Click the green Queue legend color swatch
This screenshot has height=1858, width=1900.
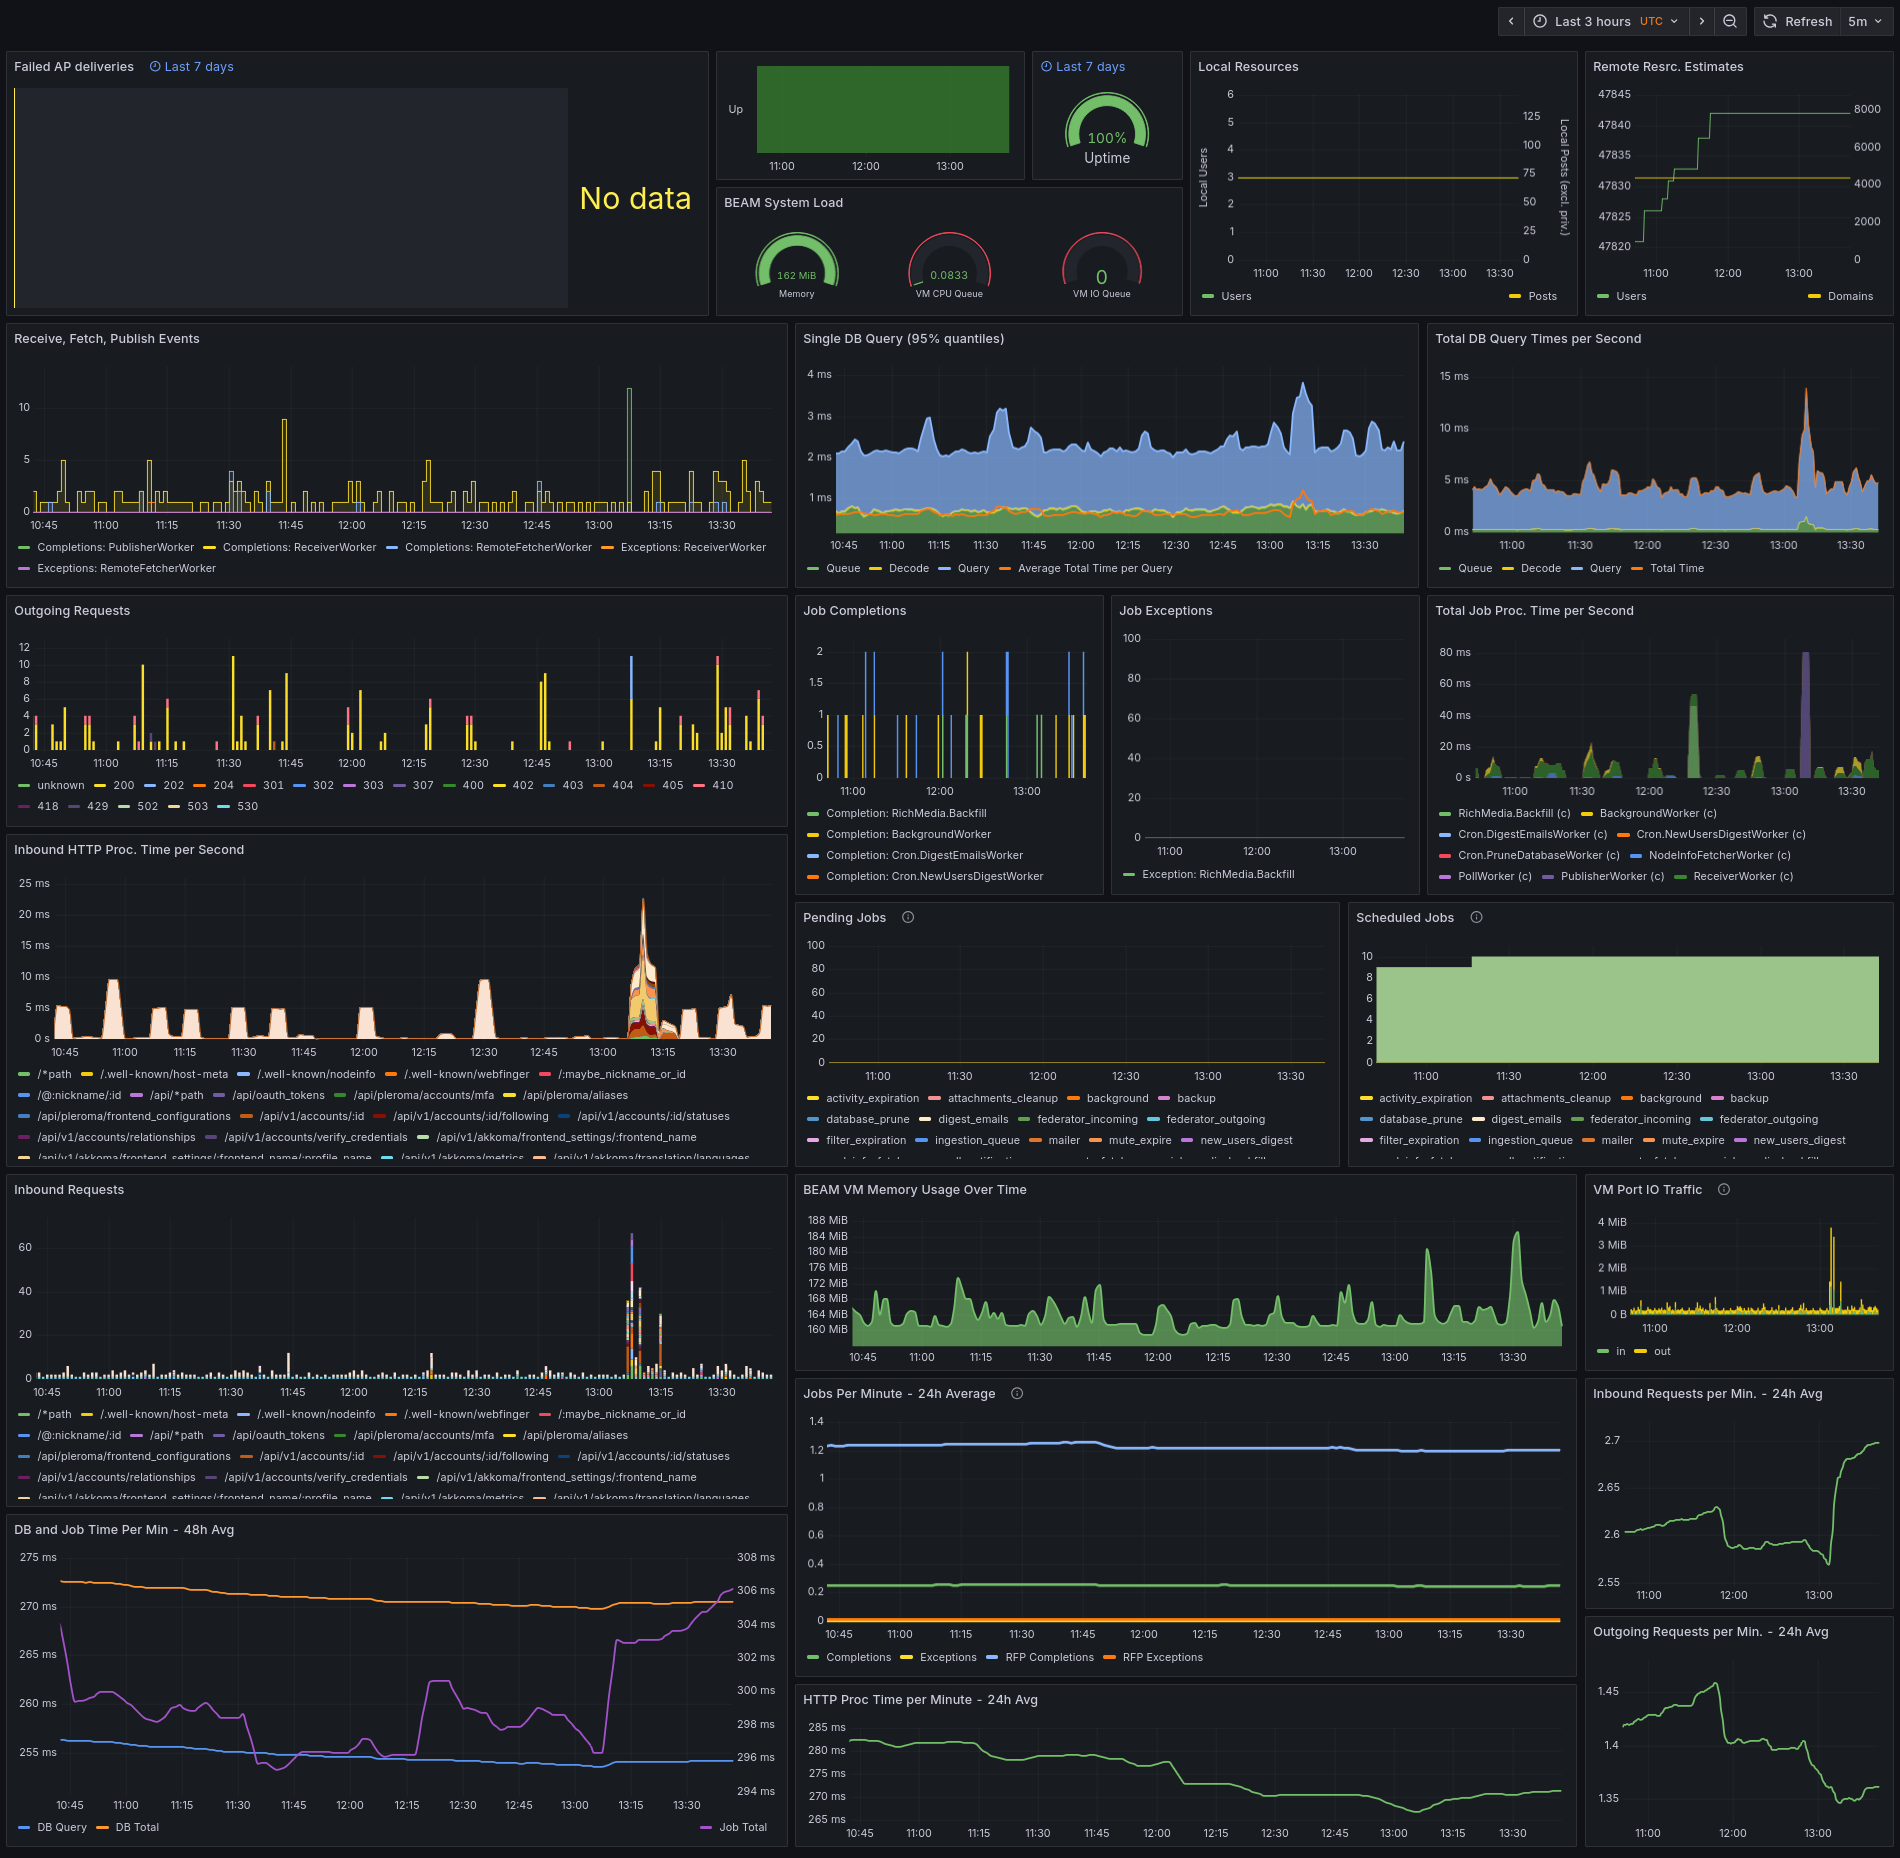click(x=813, y=568)
